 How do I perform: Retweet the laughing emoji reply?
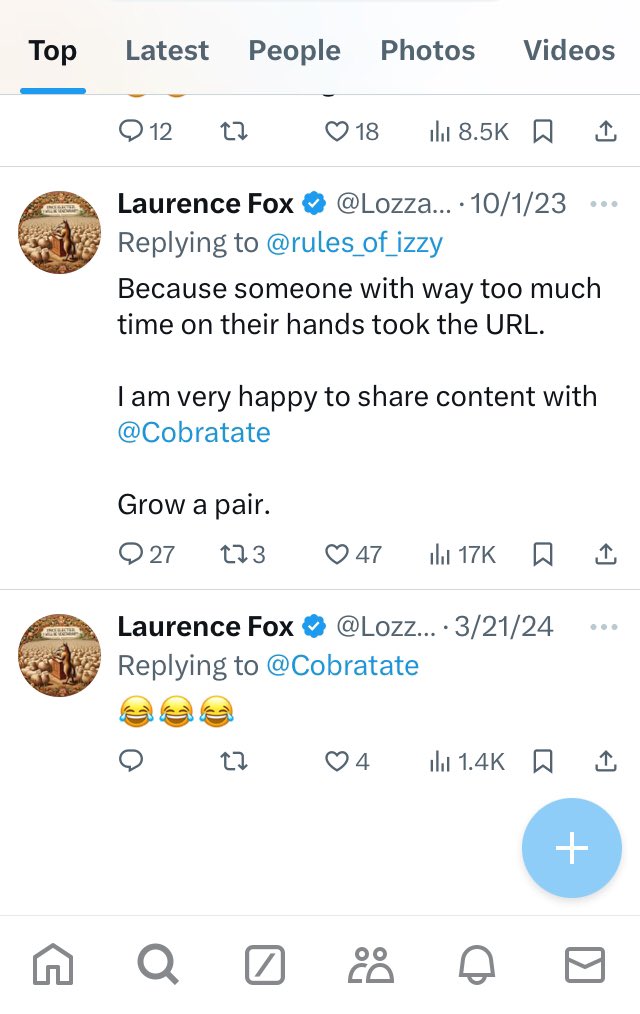pos(234,762)
